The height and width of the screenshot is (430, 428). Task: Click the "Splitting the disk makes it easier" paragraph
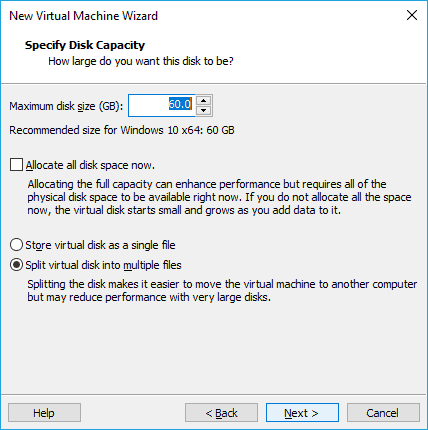click(x=222, y=290)
